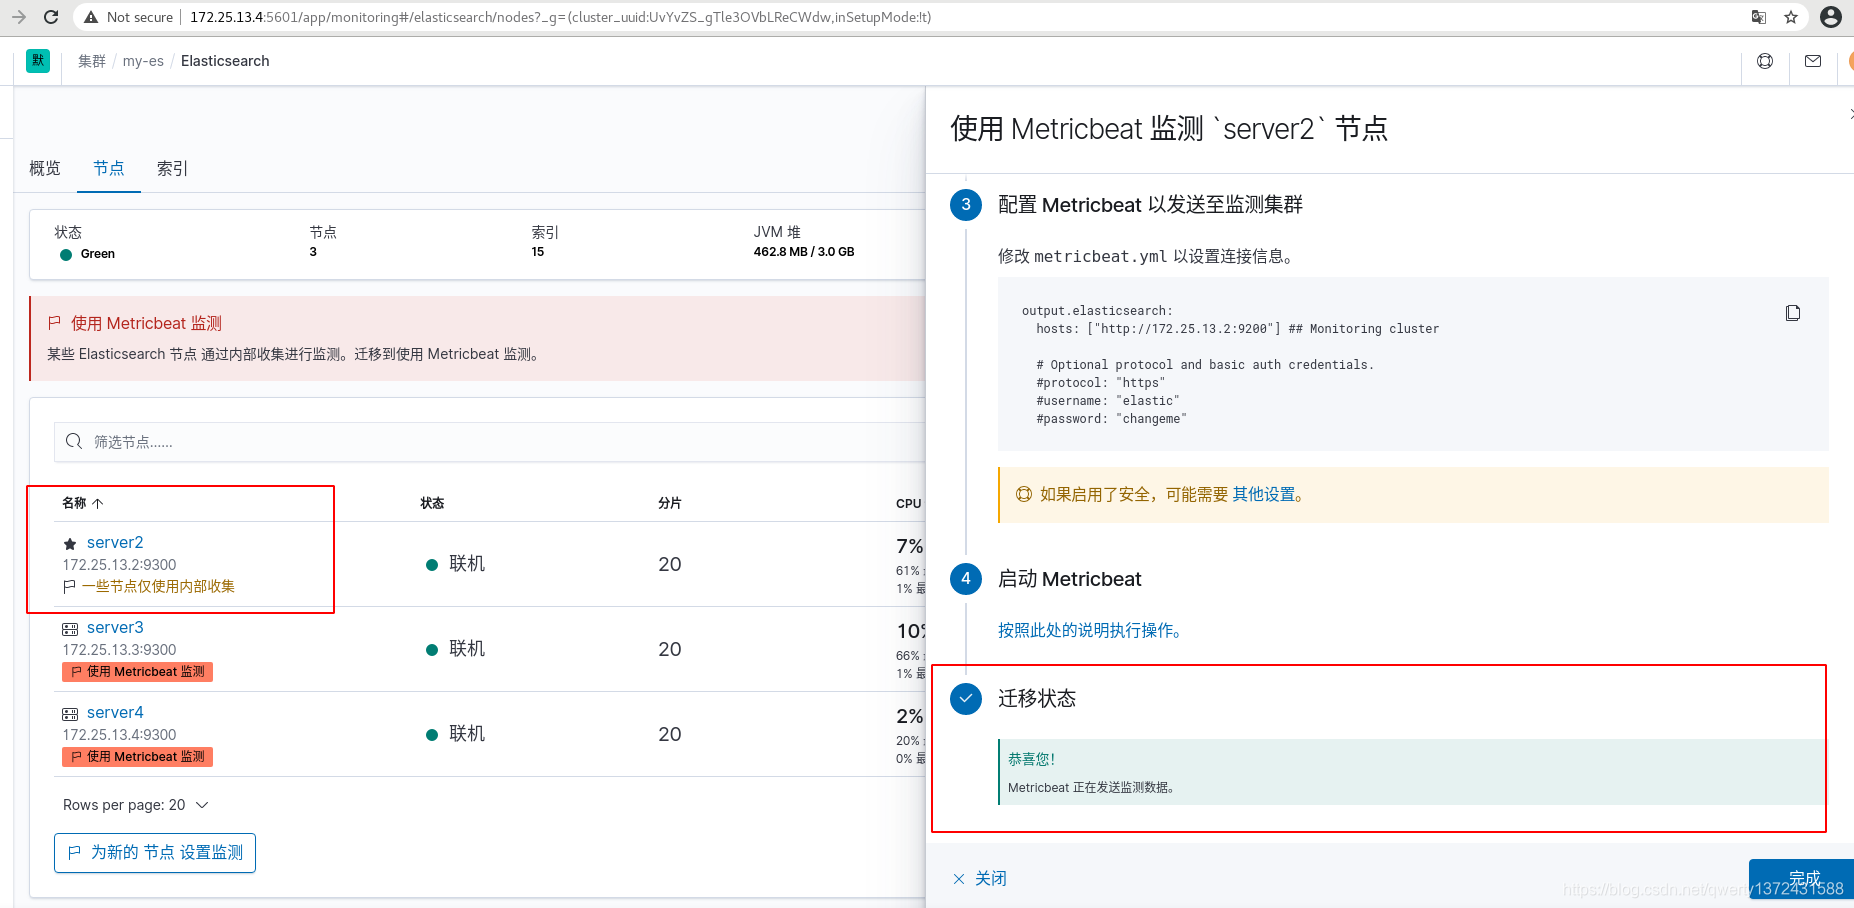The height and width of the screenshot is (908, 1854).
Task: Open the server2 node link
Action: click(115, 542)
